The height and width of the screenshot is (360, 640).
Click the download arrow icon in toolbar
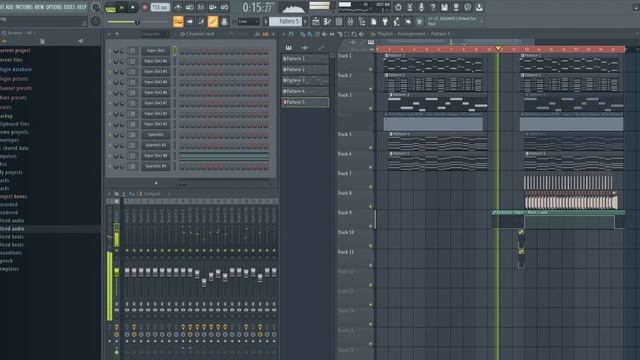pyautogui.click(x=479, y=7)
